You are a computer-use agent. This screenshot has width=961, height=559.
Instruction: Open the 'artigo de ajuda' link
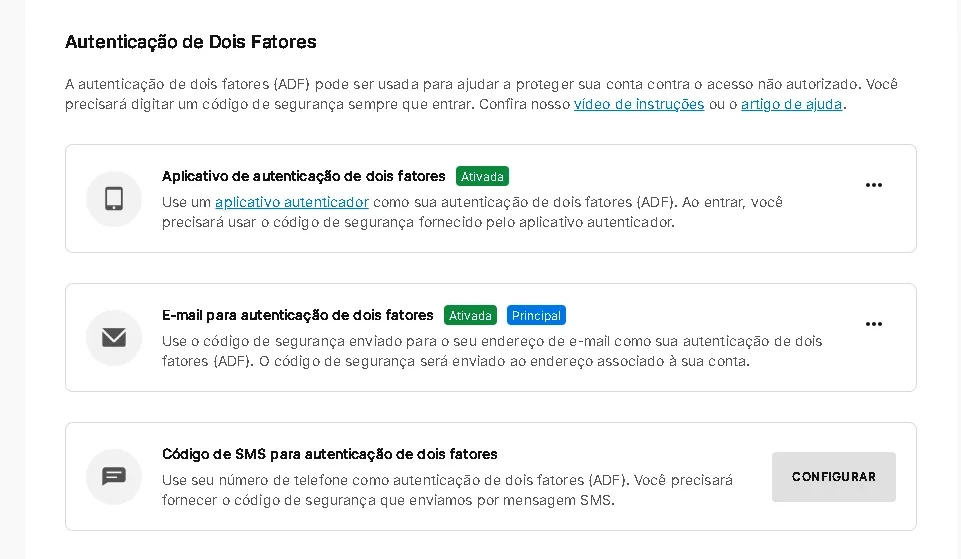point(791,104)
